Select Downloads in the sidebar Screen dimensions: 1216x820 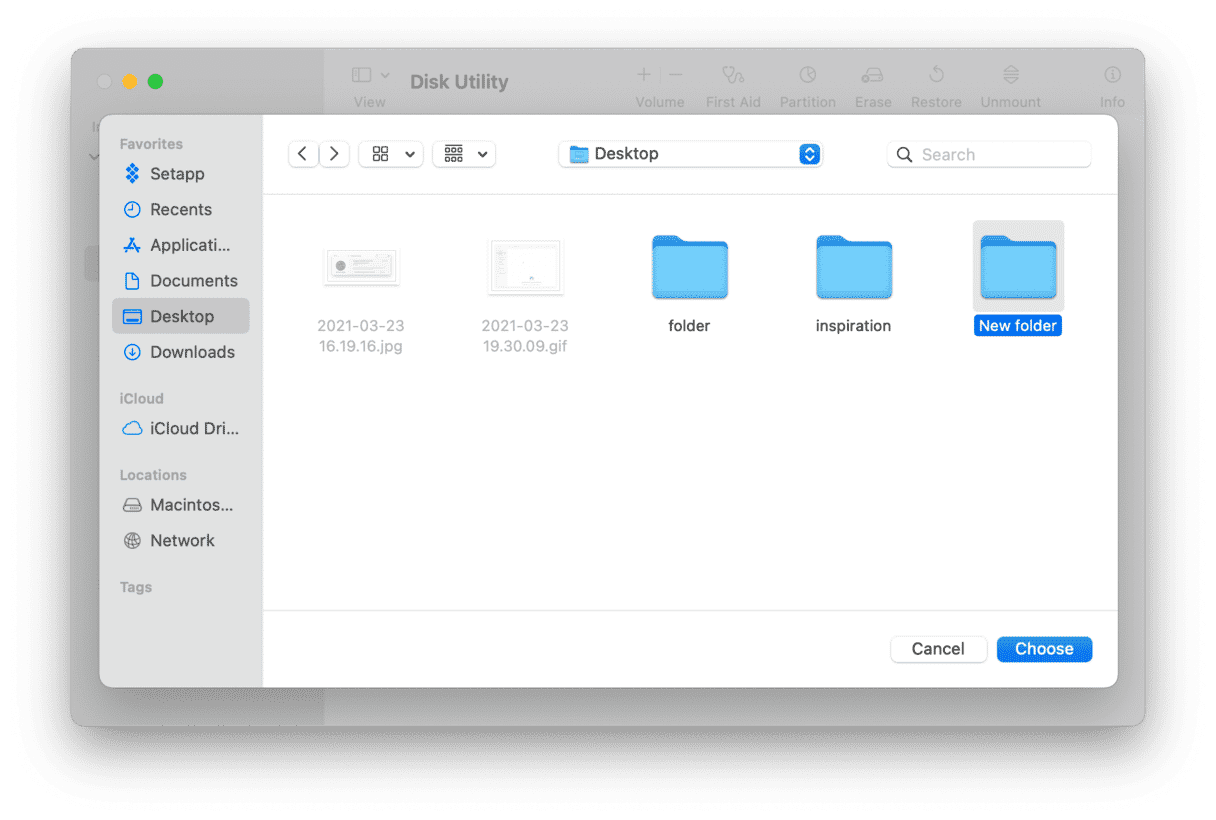pos(191,352)
